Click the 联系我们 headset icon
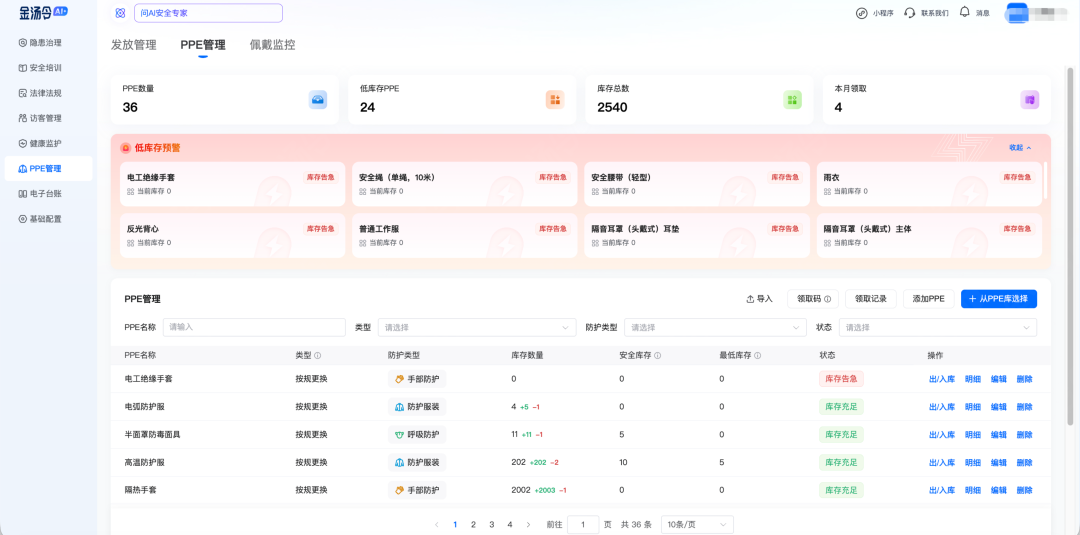Viewport: 1080px width, 535px height. tap(910, 13)
